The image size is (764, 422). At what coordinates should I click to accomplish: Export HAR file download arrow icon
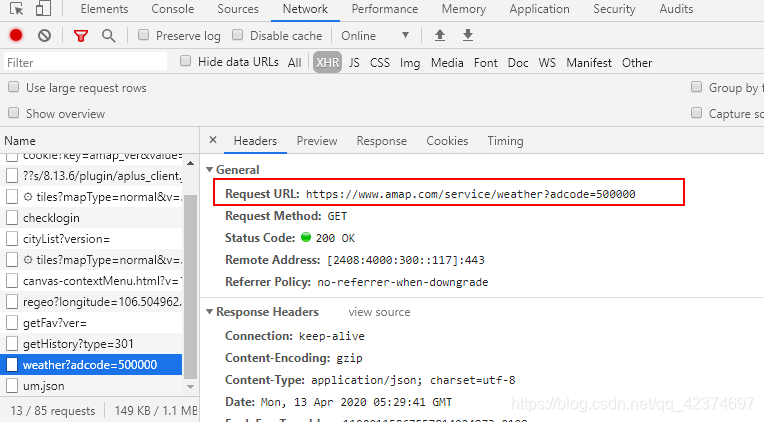pos(468,35)
